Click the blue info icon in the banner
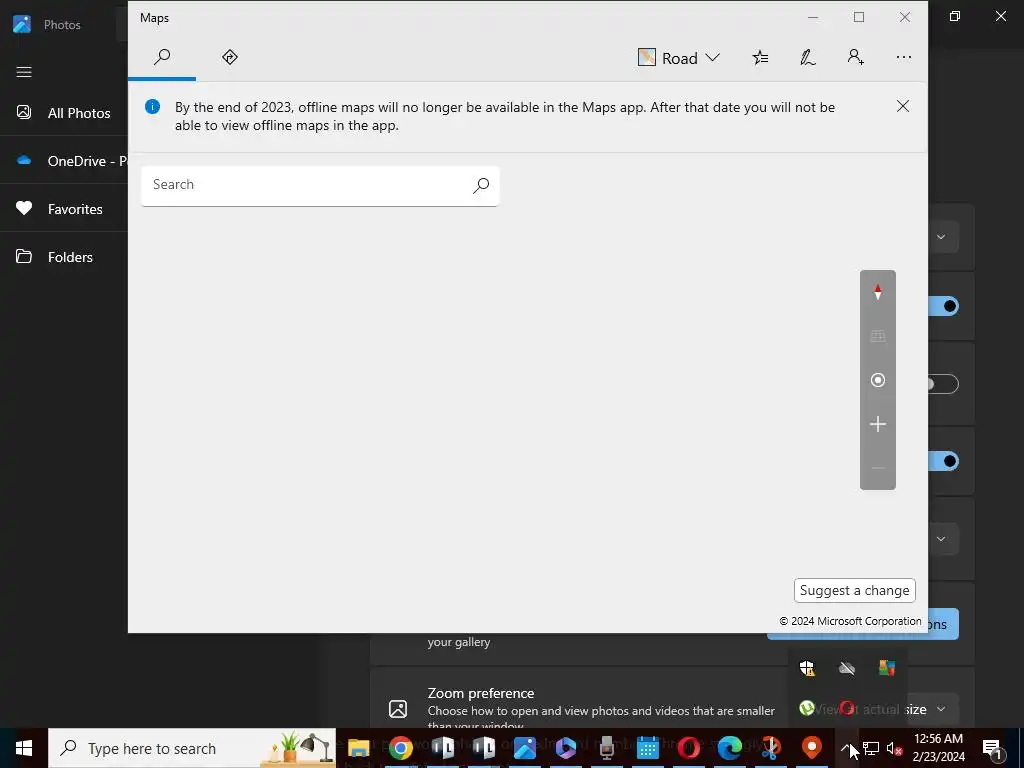This screenshot has width=1024, height=768. [x=152, y=106]
